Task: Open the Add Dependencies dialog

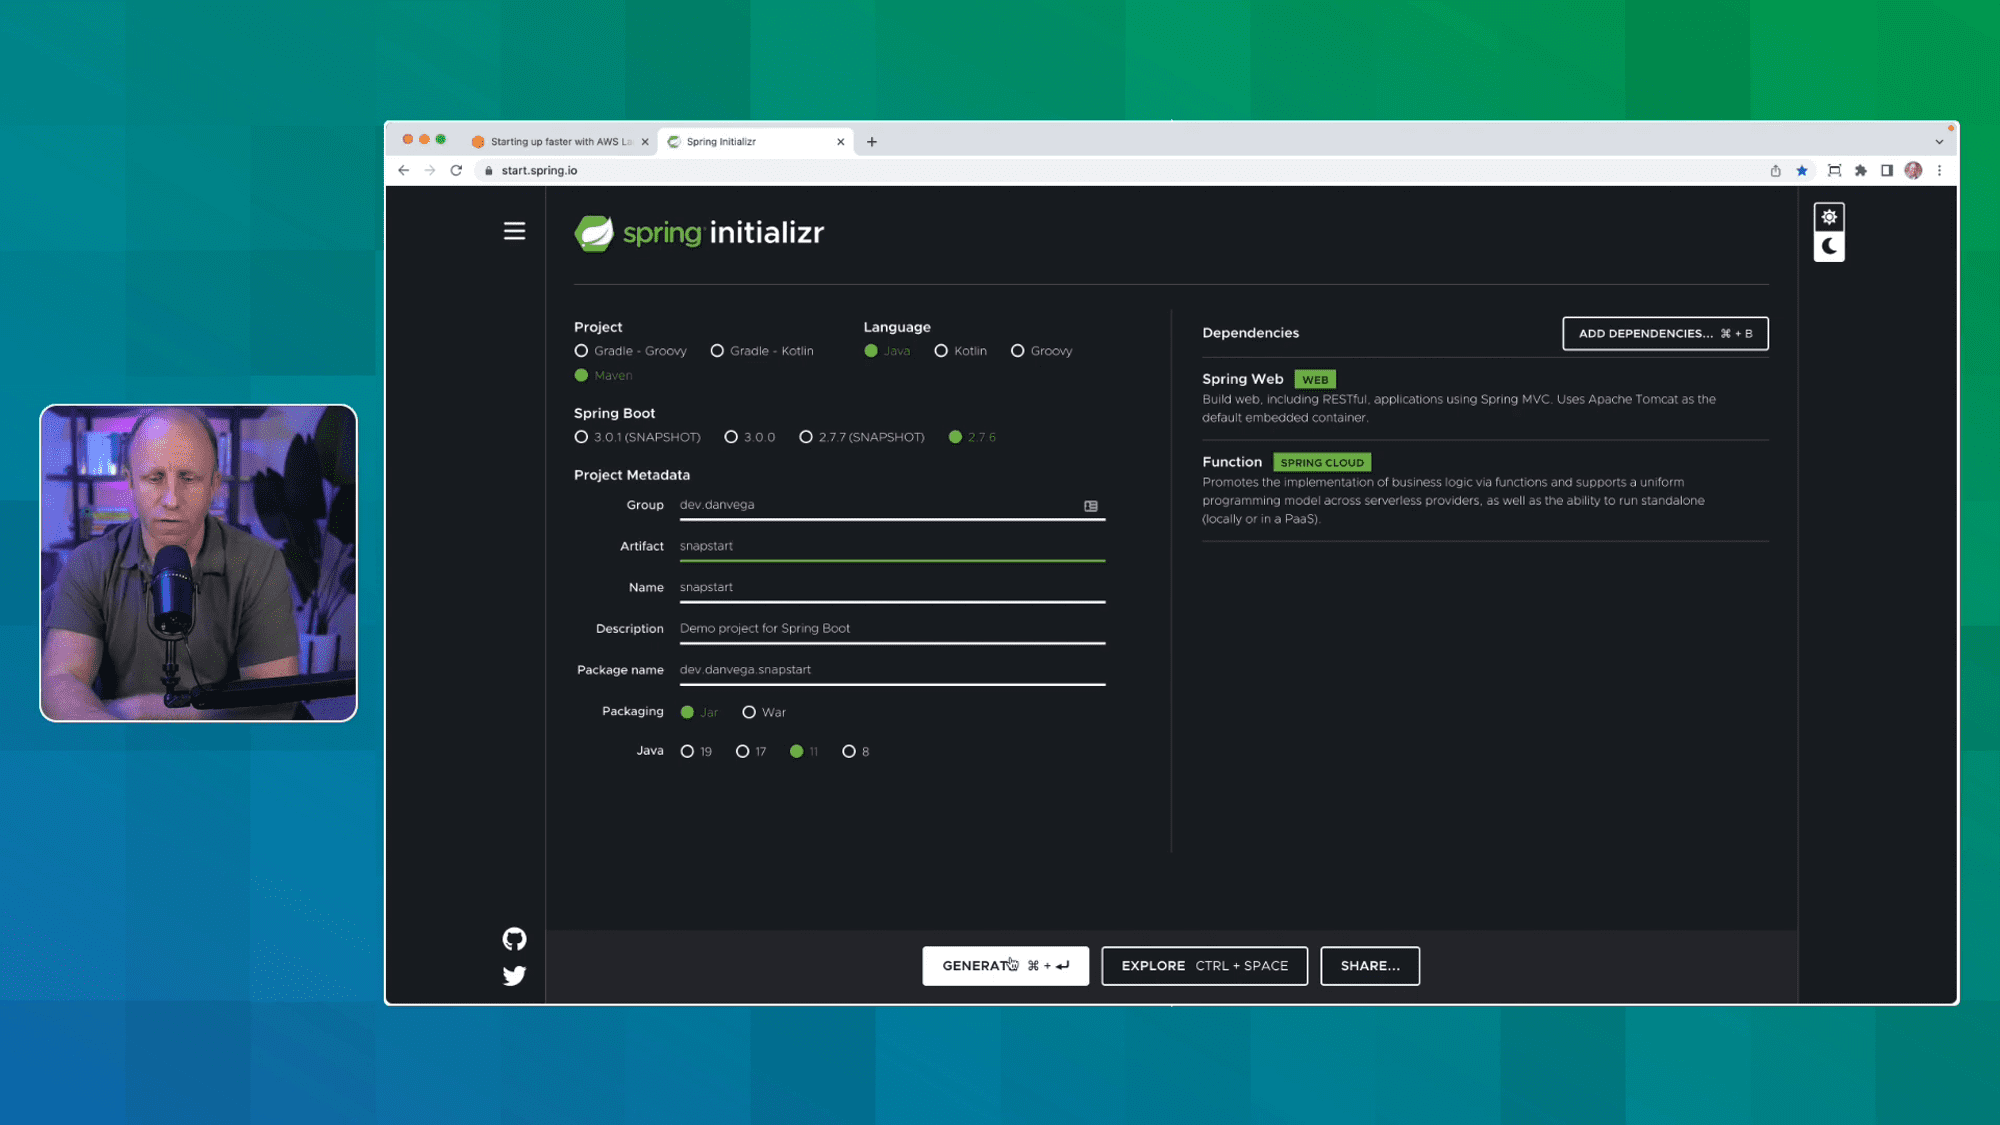Action: [1664, 333]
